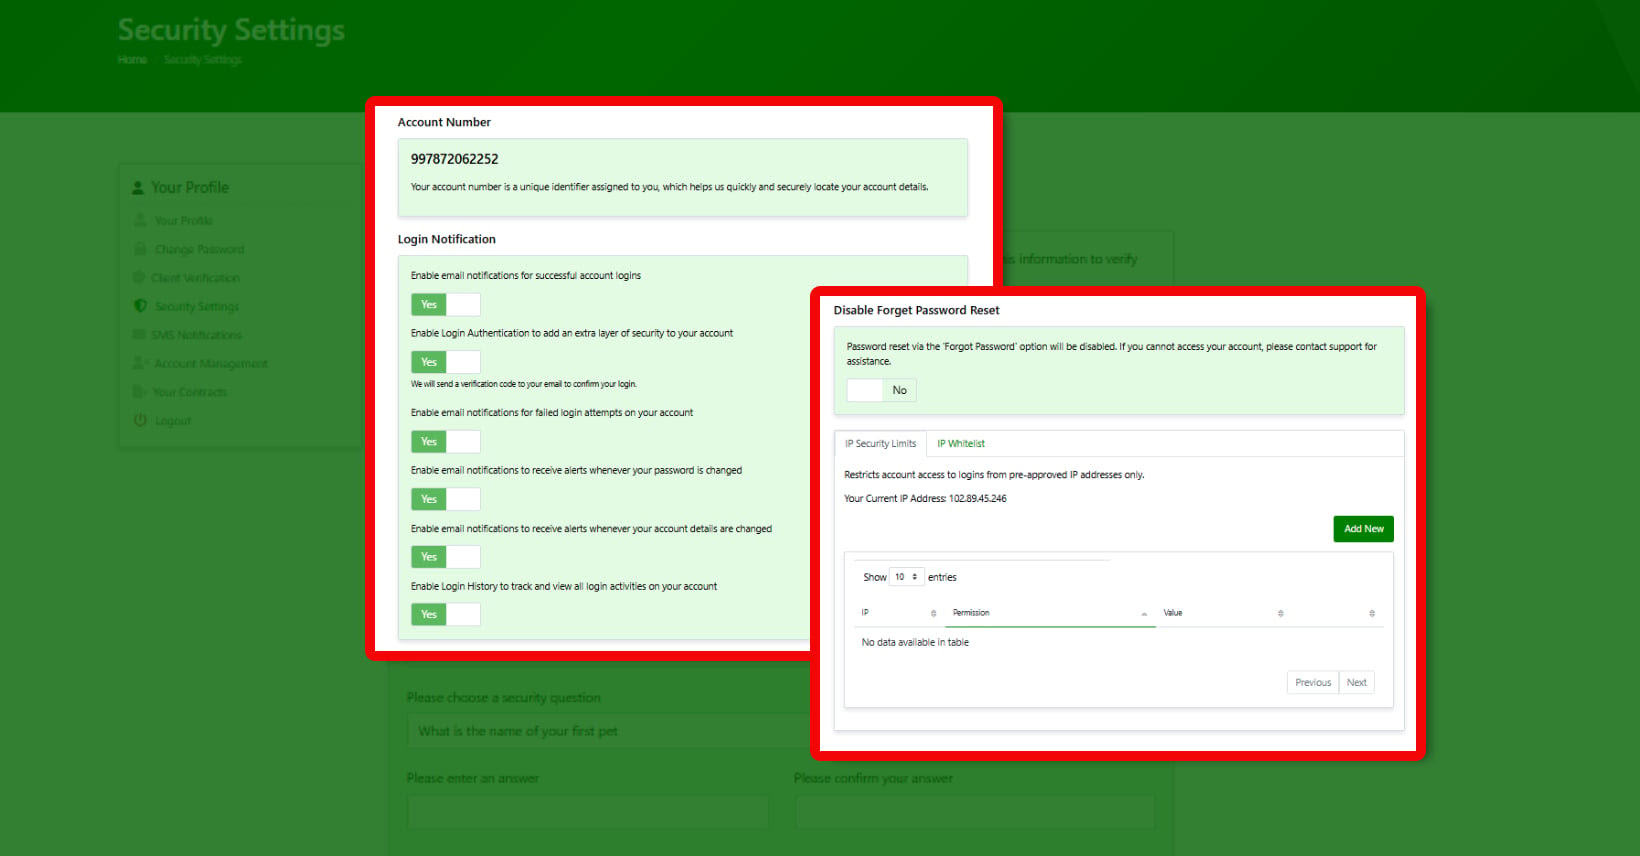The width and height of the screenshot is (1640, 856).
Task: Open the Security Settings breadcrumb link
Action: click(203, 60)
